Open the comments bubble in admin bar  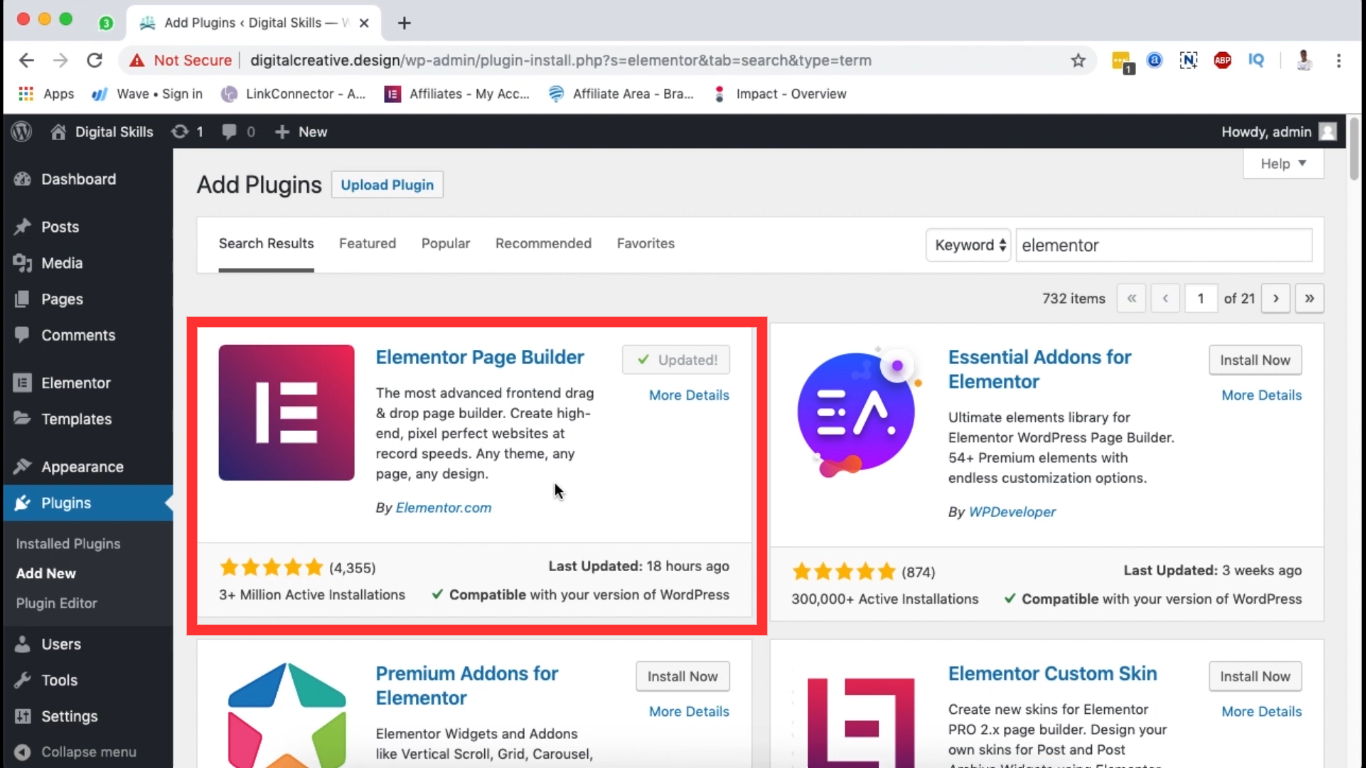point(238,132)
